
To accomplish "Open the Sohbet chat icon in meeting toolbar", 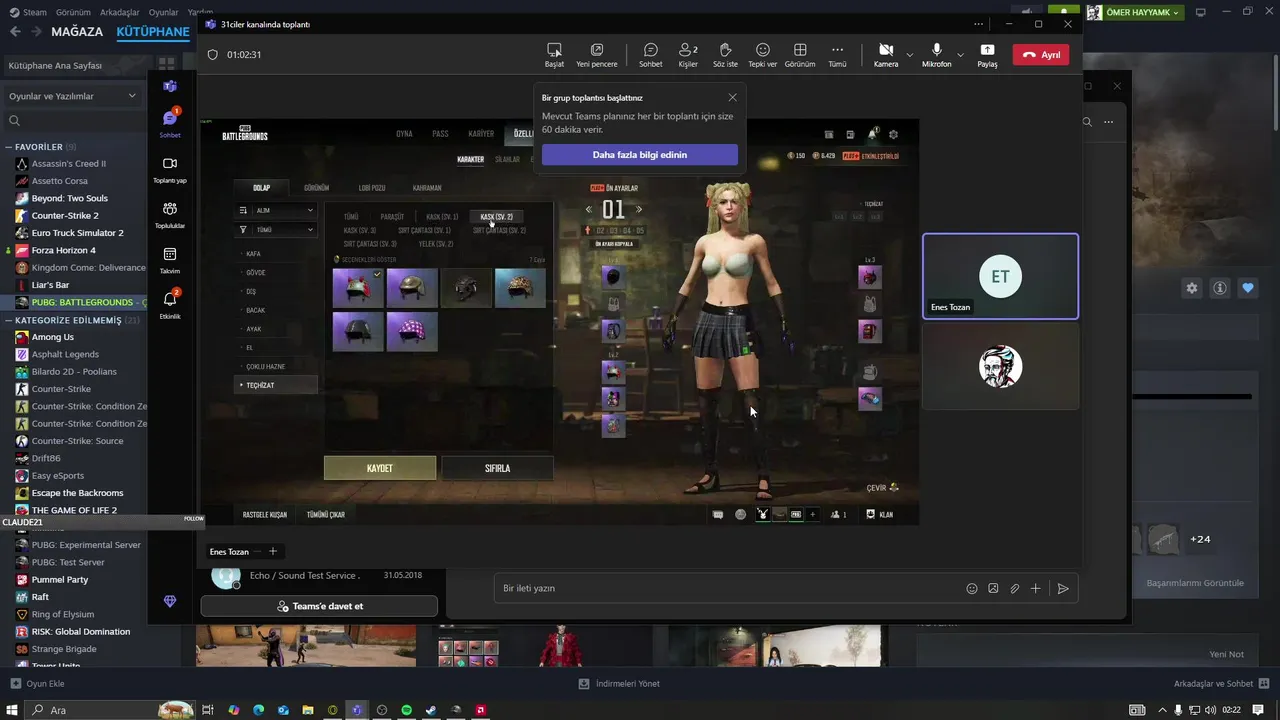I will [x=650, y=55].
